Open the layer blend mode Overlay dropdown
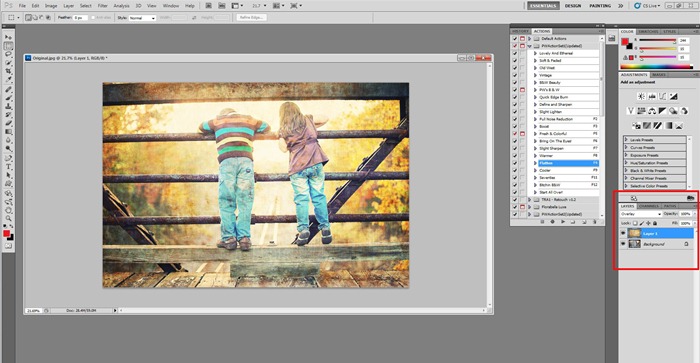700x363 pixels. pyautogui.click(x=641, y=214)
